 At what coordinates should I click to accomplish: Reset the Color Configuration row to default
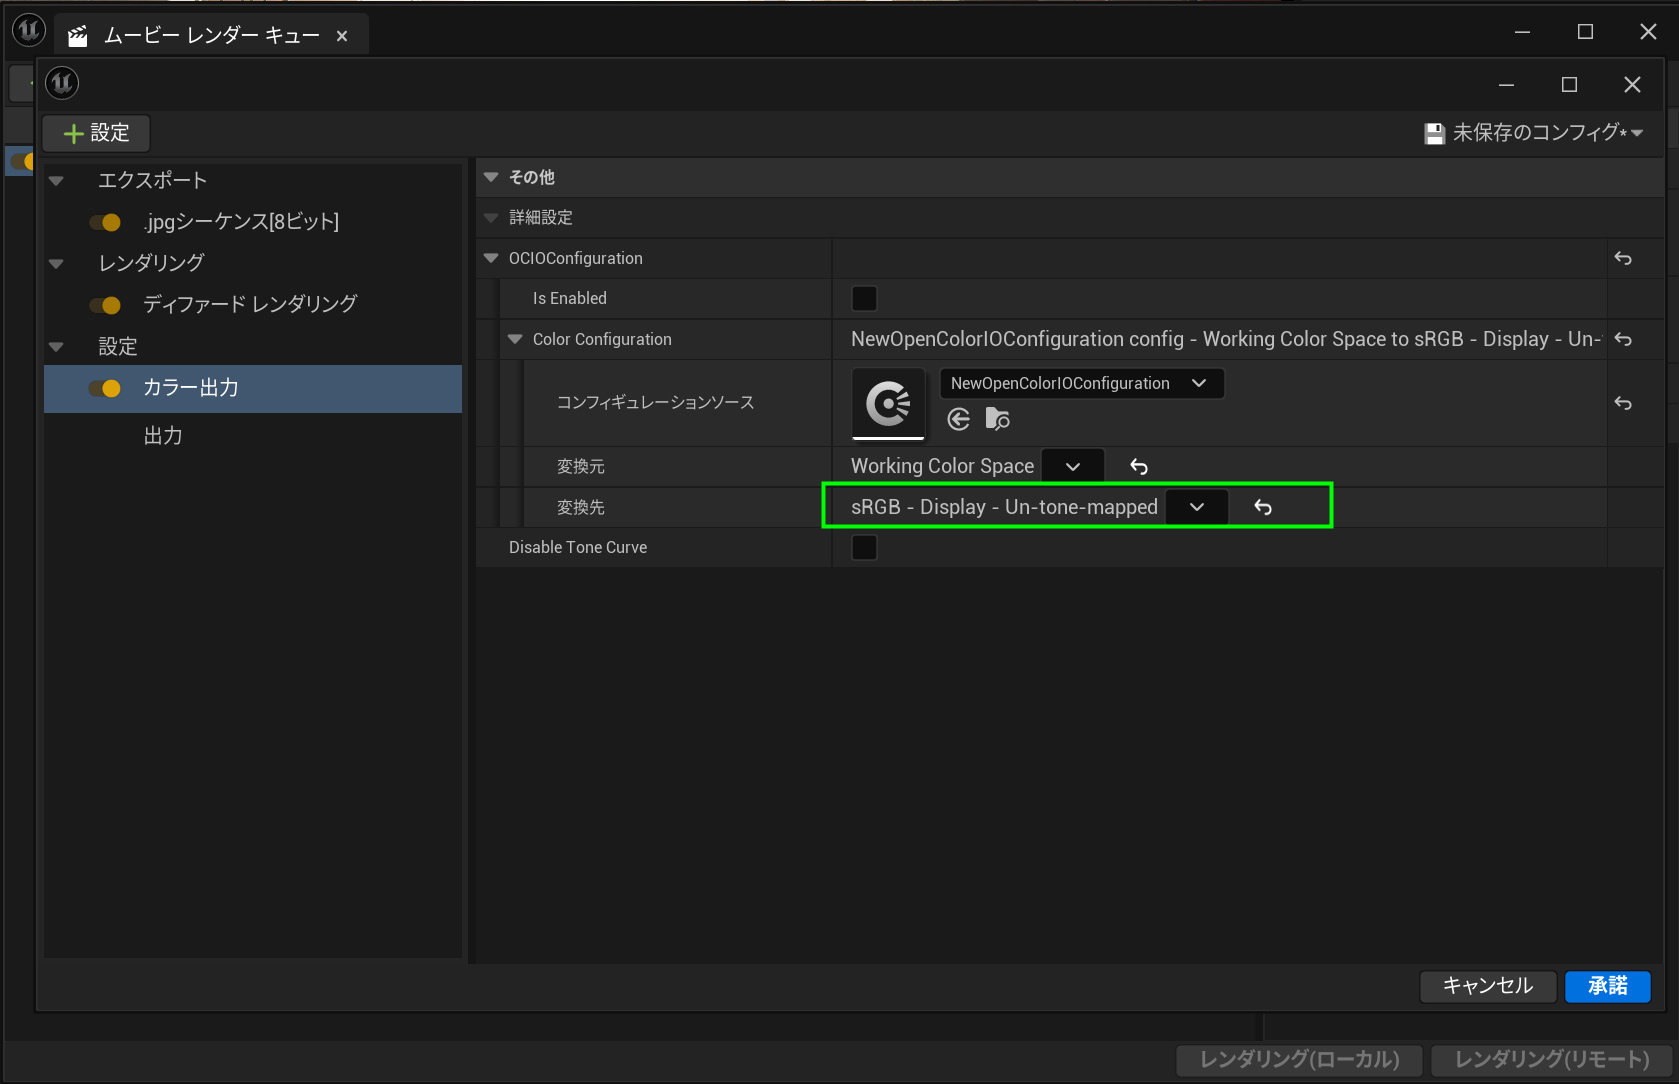(x=1623, y=340)
